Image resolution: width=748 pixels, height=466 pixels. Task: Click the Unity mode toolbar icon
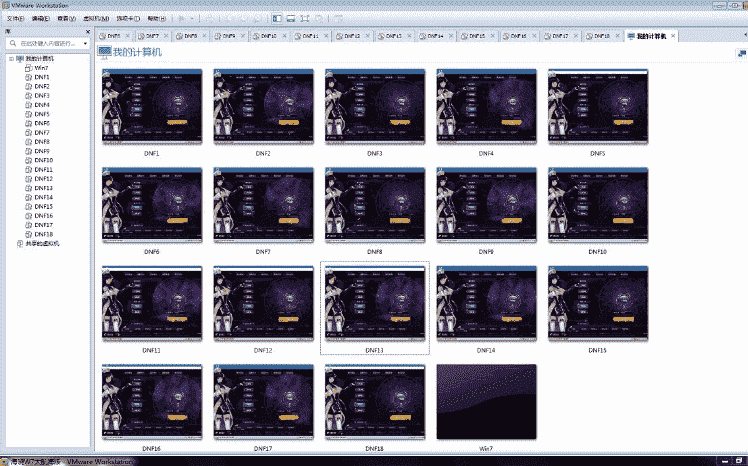tap(319, 19)
